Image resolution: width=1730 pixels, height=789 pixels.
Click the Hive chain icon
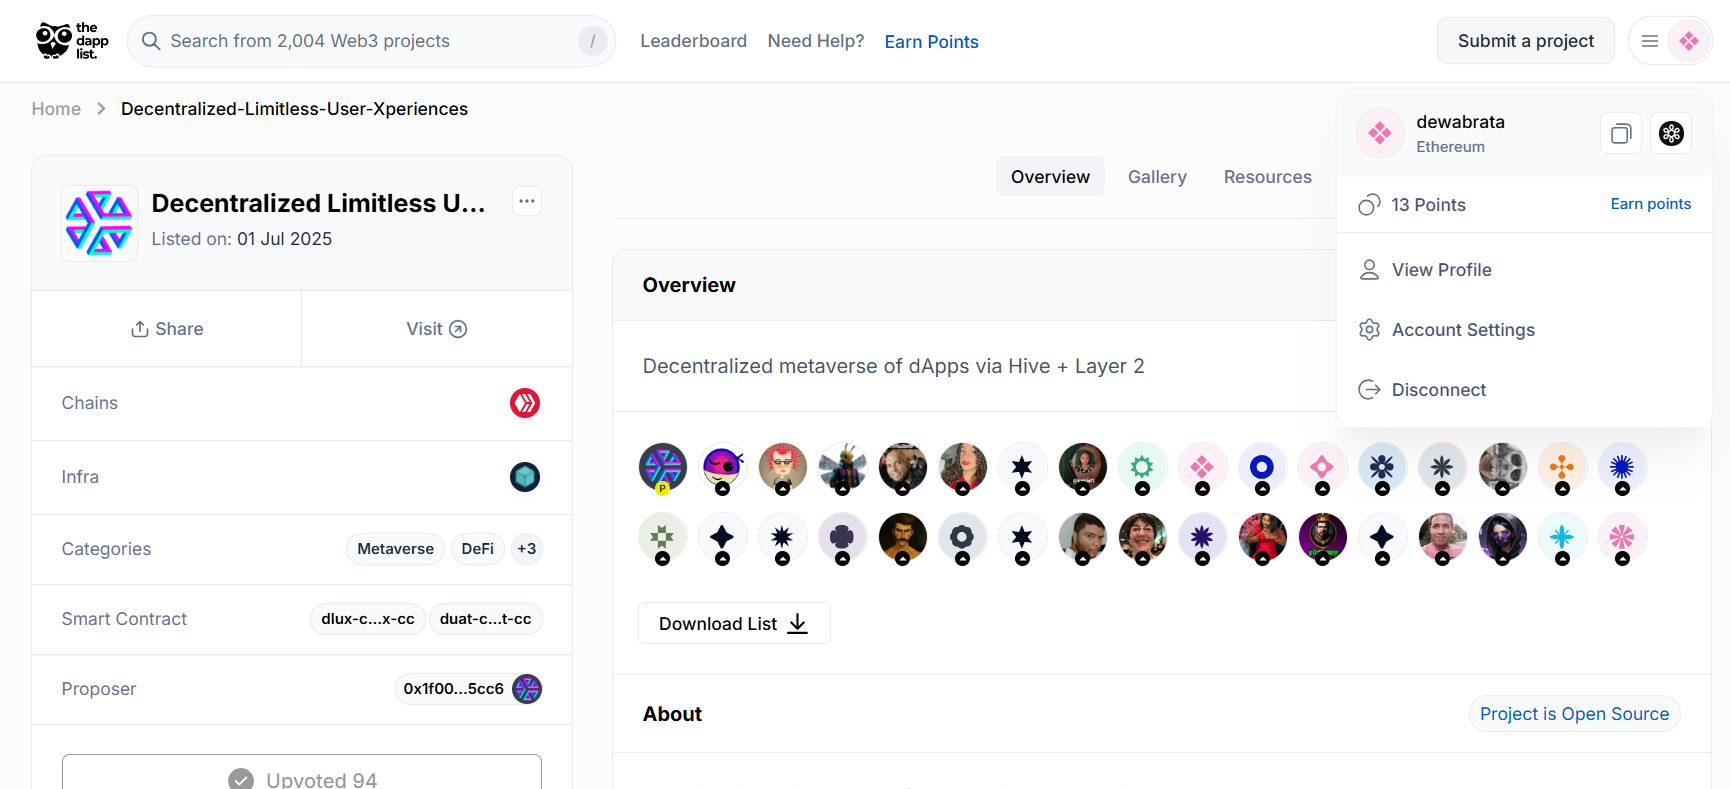coord(525,403)
